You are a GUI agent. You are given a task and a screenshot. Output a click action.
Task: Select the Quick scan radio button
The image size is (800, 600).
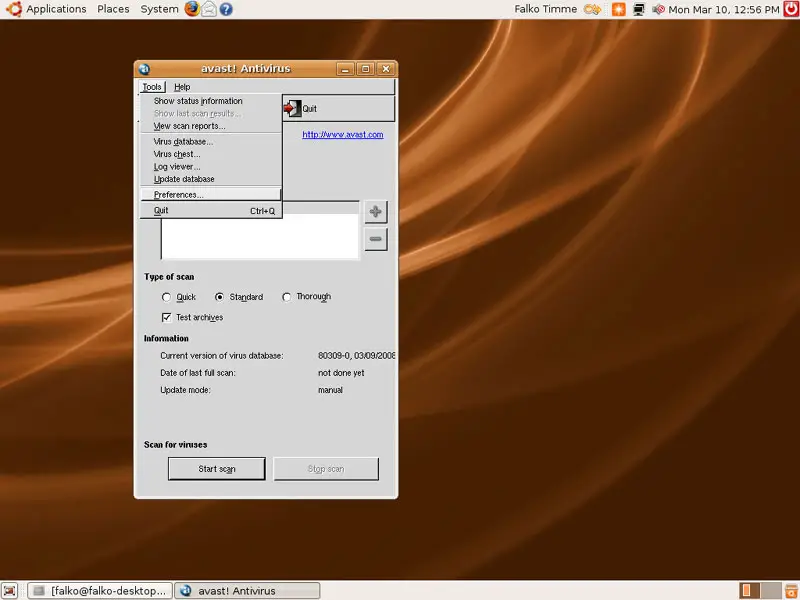[x=166, y=297]
